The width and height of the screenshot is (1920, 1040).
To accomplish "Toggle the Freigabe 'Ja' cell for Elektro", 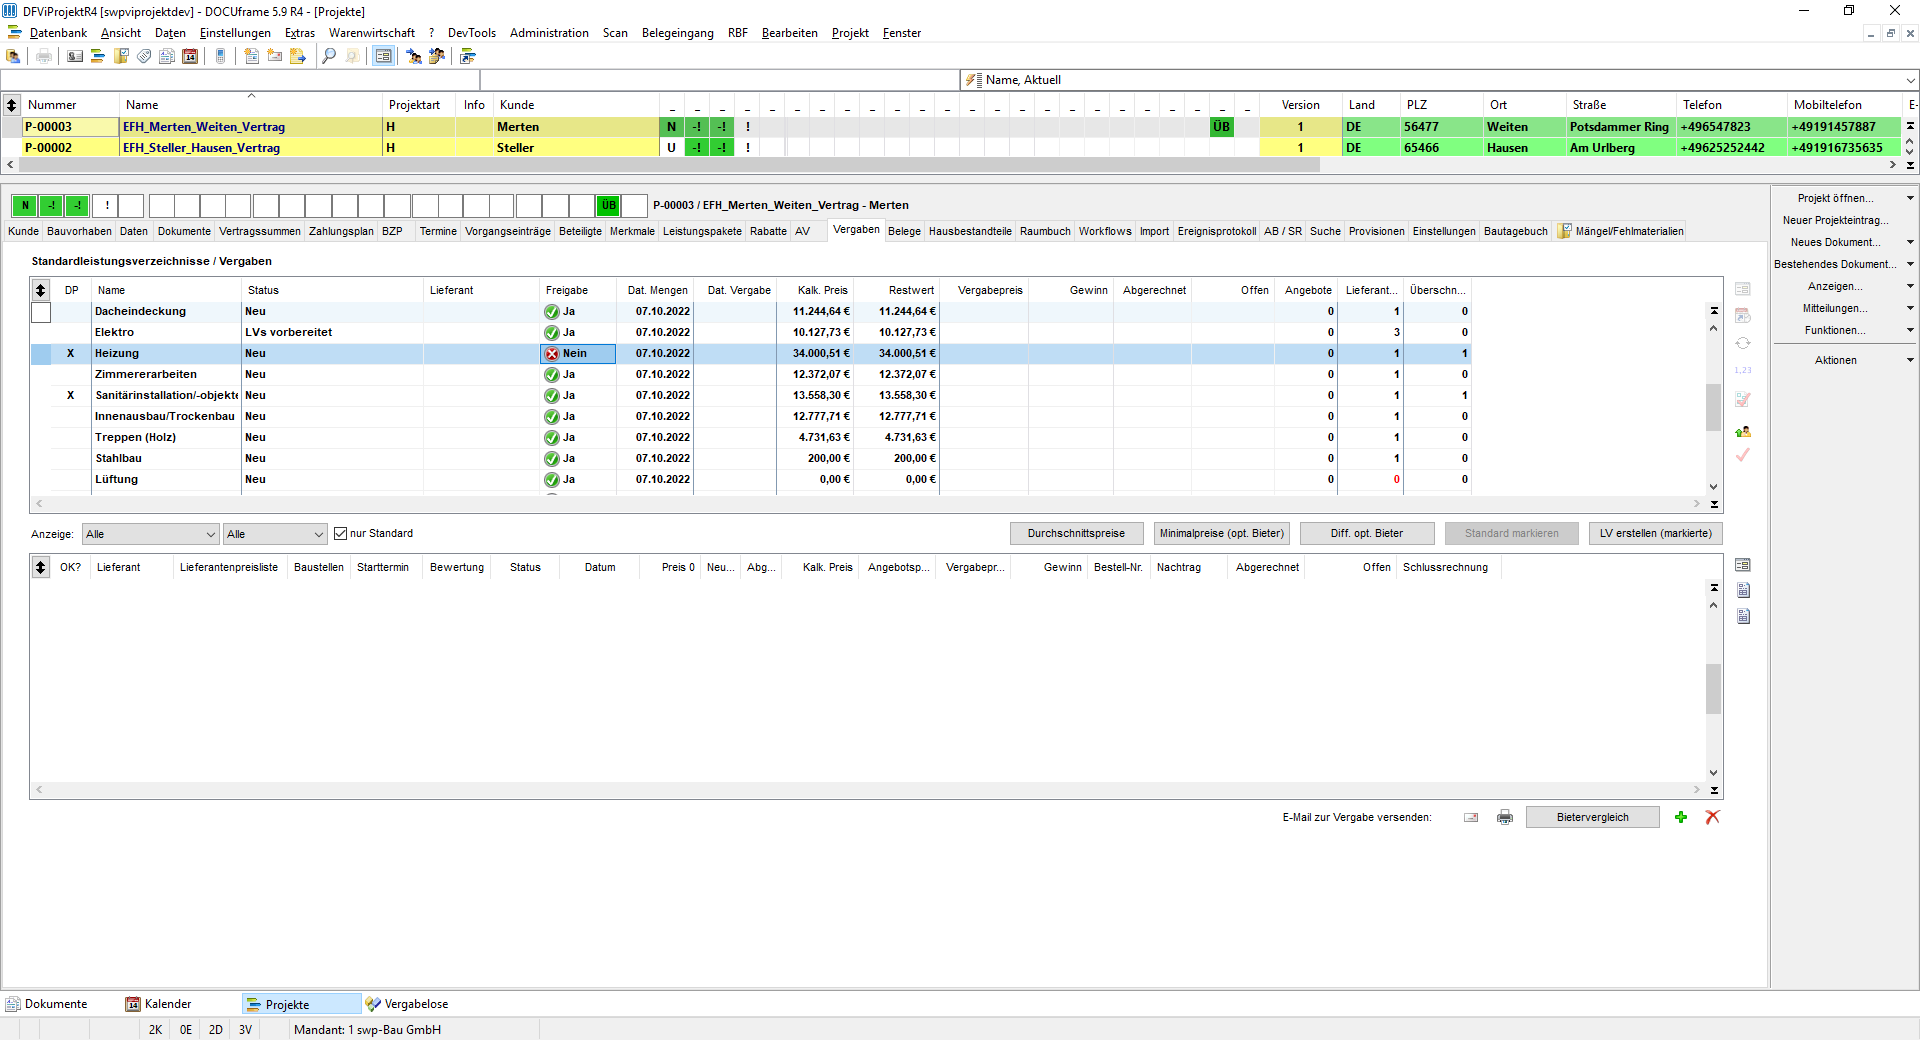I will 577,332.
